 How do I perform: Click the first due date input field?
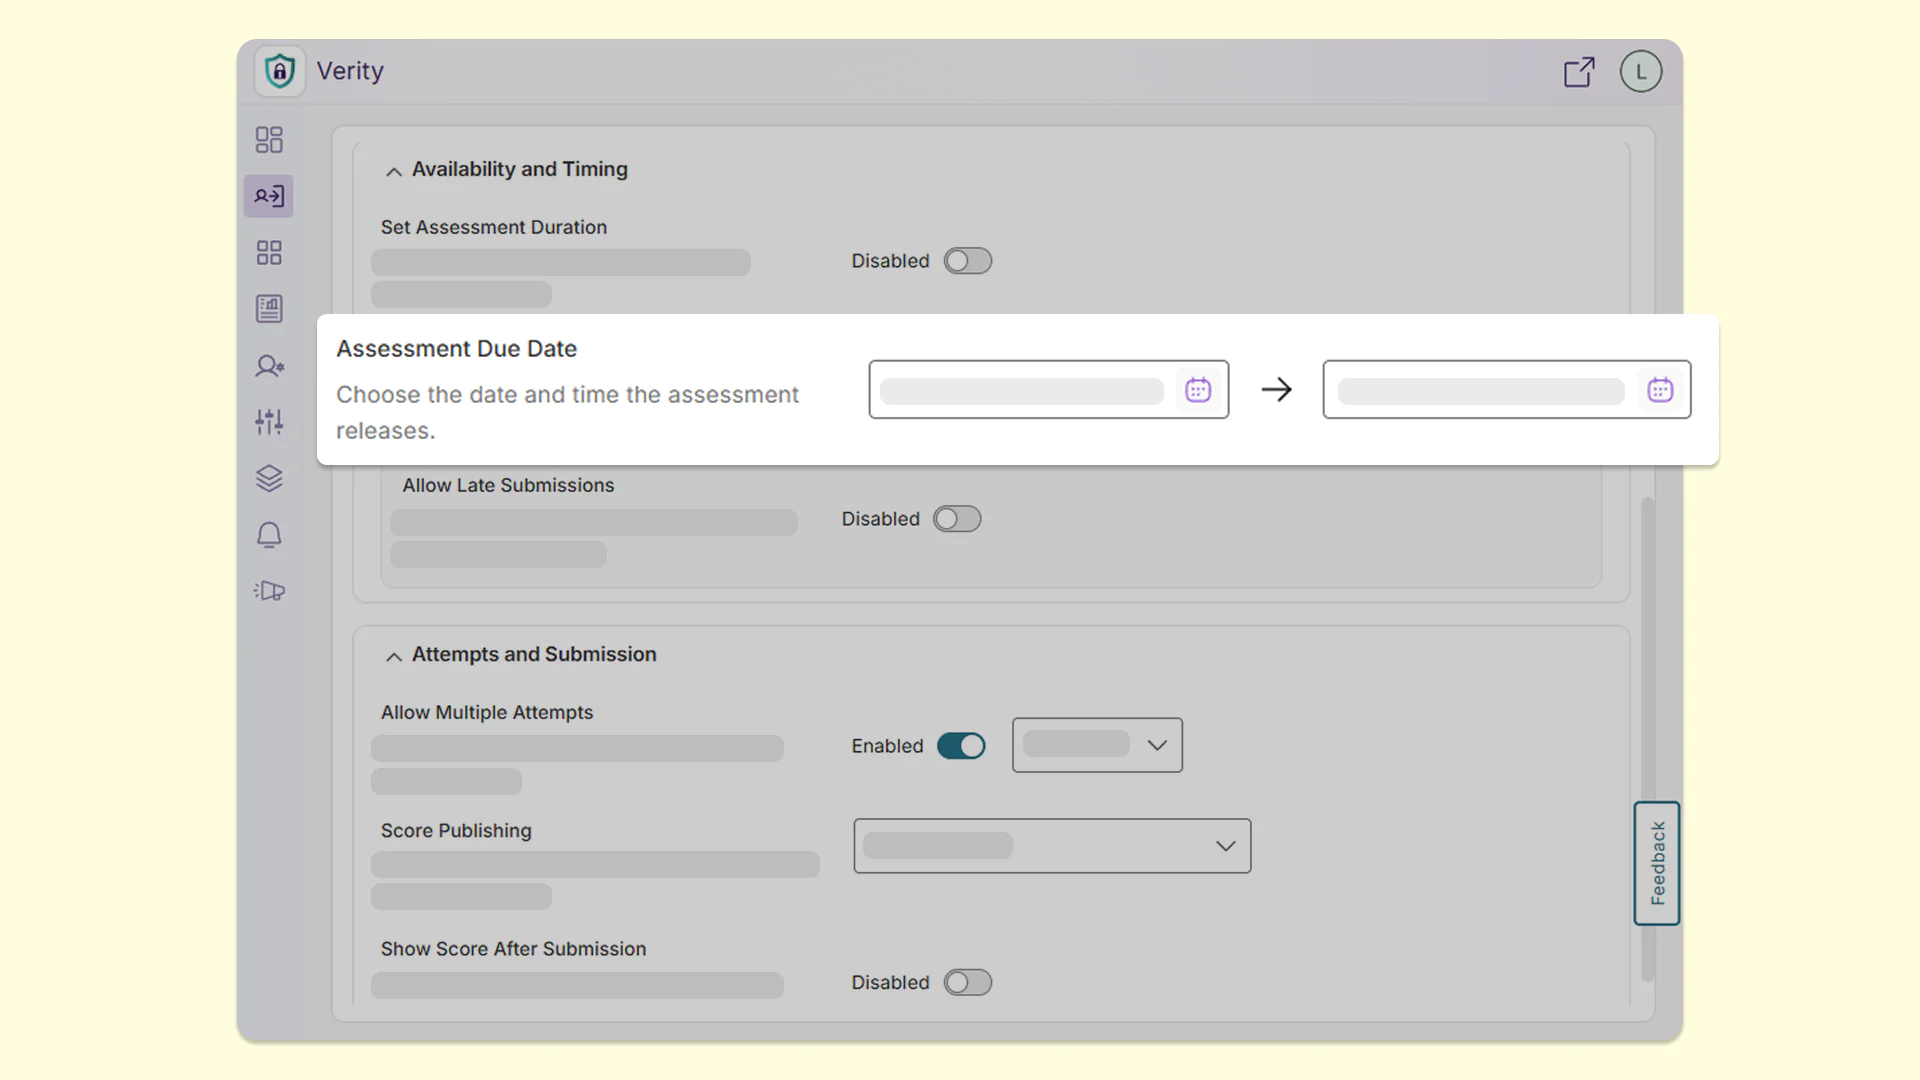click(1048, 390)
